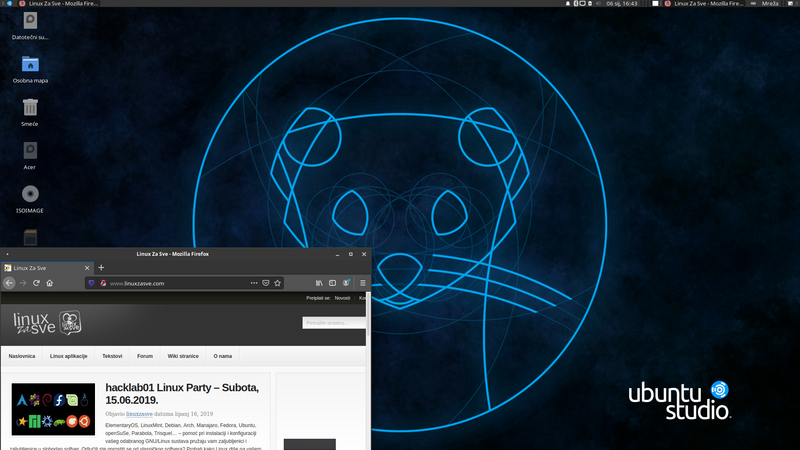Toggle the Firefox sidebar view icon
This screenshot has height=450, width=800.
[332, 283]
